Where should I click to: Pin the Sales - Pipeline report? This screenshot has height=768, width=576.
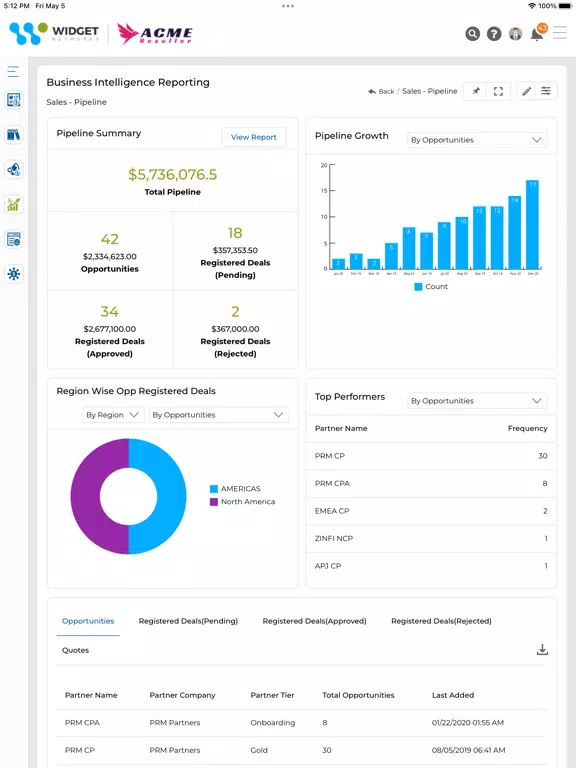point(476,91)
